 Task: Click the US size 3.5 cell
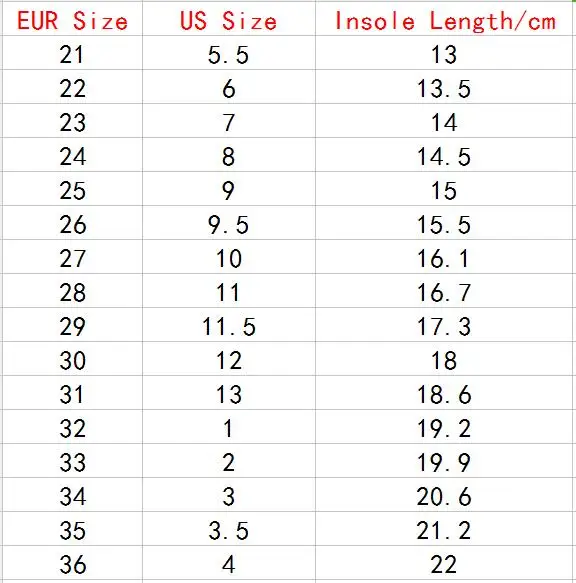point(229,529)
